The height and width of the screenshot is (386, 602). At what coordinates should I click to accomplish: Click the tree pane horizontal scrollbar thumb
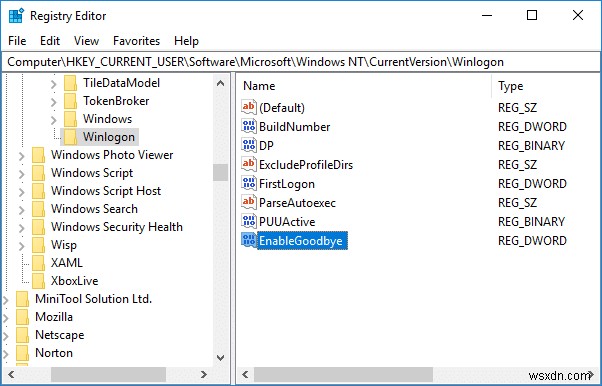coord(108,374)
